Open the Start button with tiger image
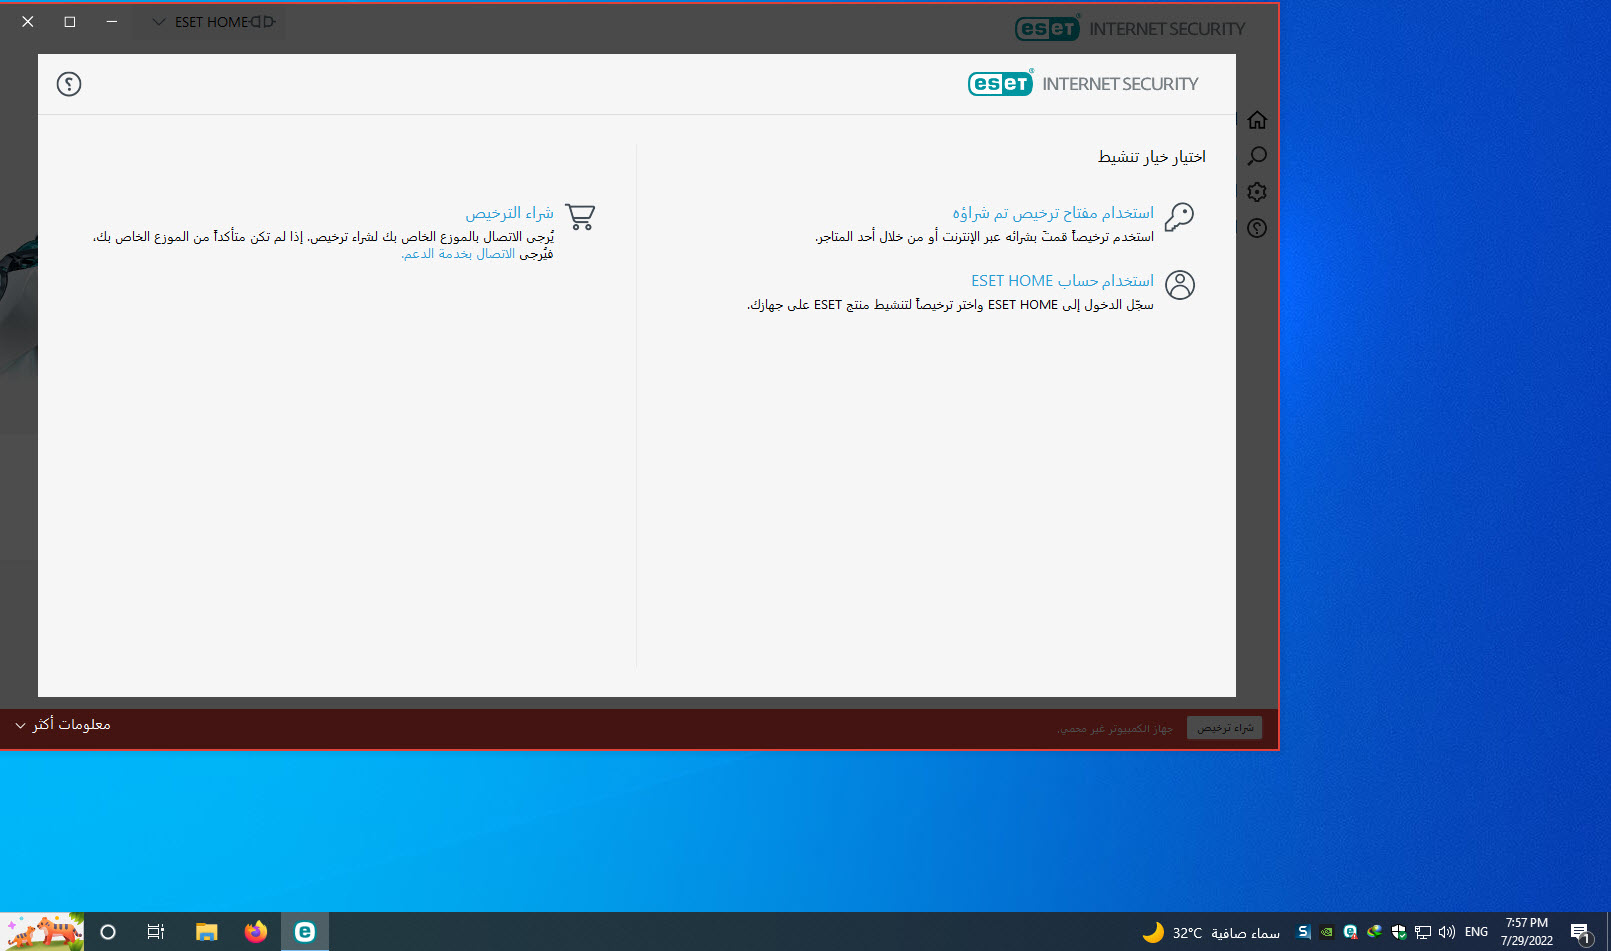 (x=42, y=932)
